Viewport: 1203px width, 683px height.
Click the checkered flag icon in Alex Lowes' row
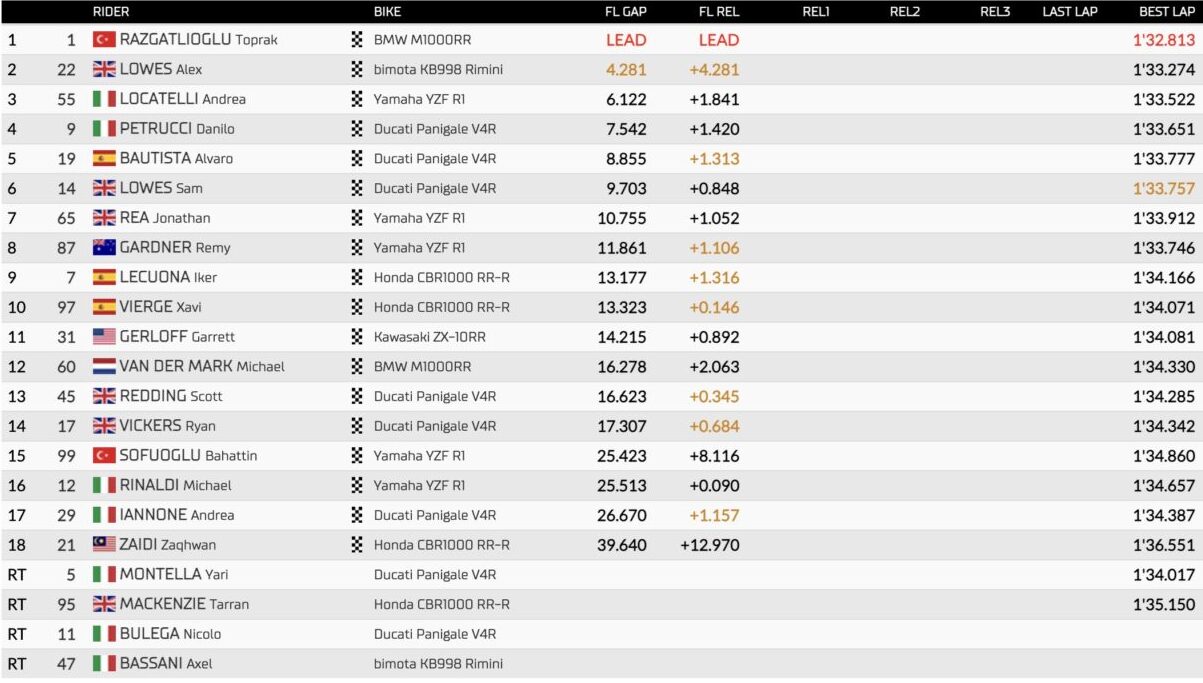pyautogui.click(x=357, y=70)
